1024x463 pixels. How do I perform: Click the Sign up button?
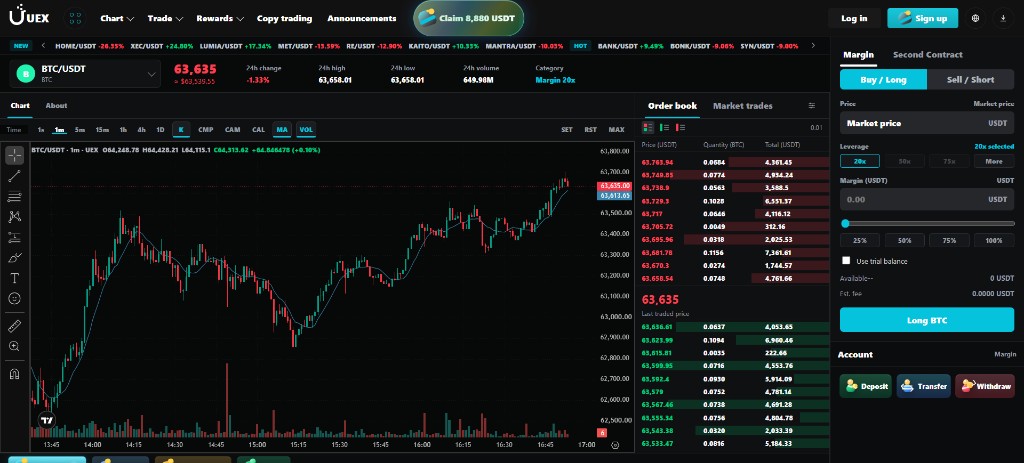(x=923, y=18)
